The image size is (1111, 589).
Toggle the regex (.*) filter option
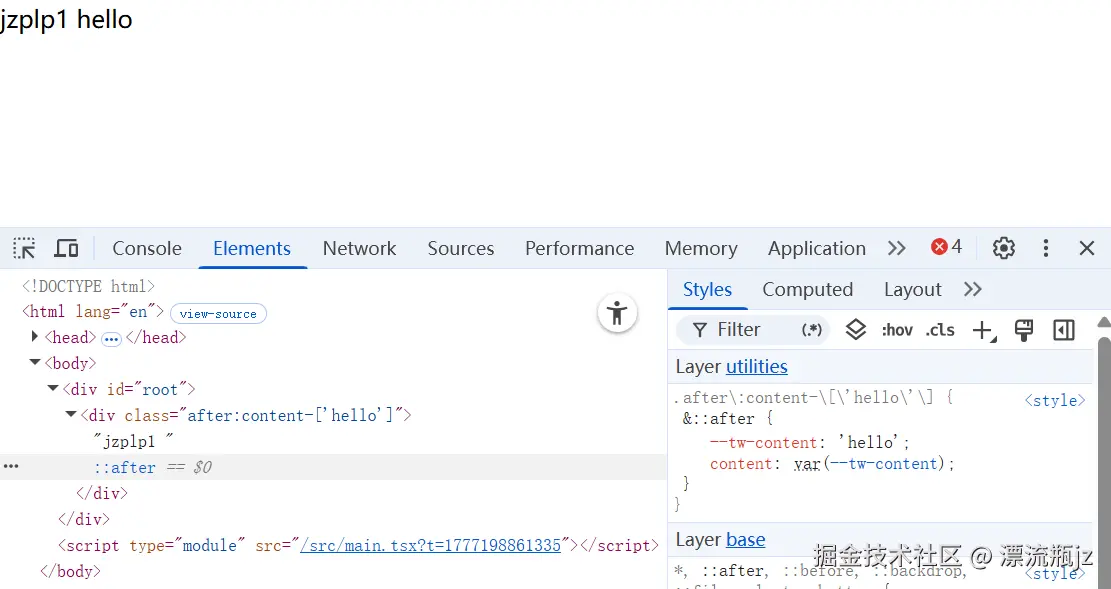811,330
